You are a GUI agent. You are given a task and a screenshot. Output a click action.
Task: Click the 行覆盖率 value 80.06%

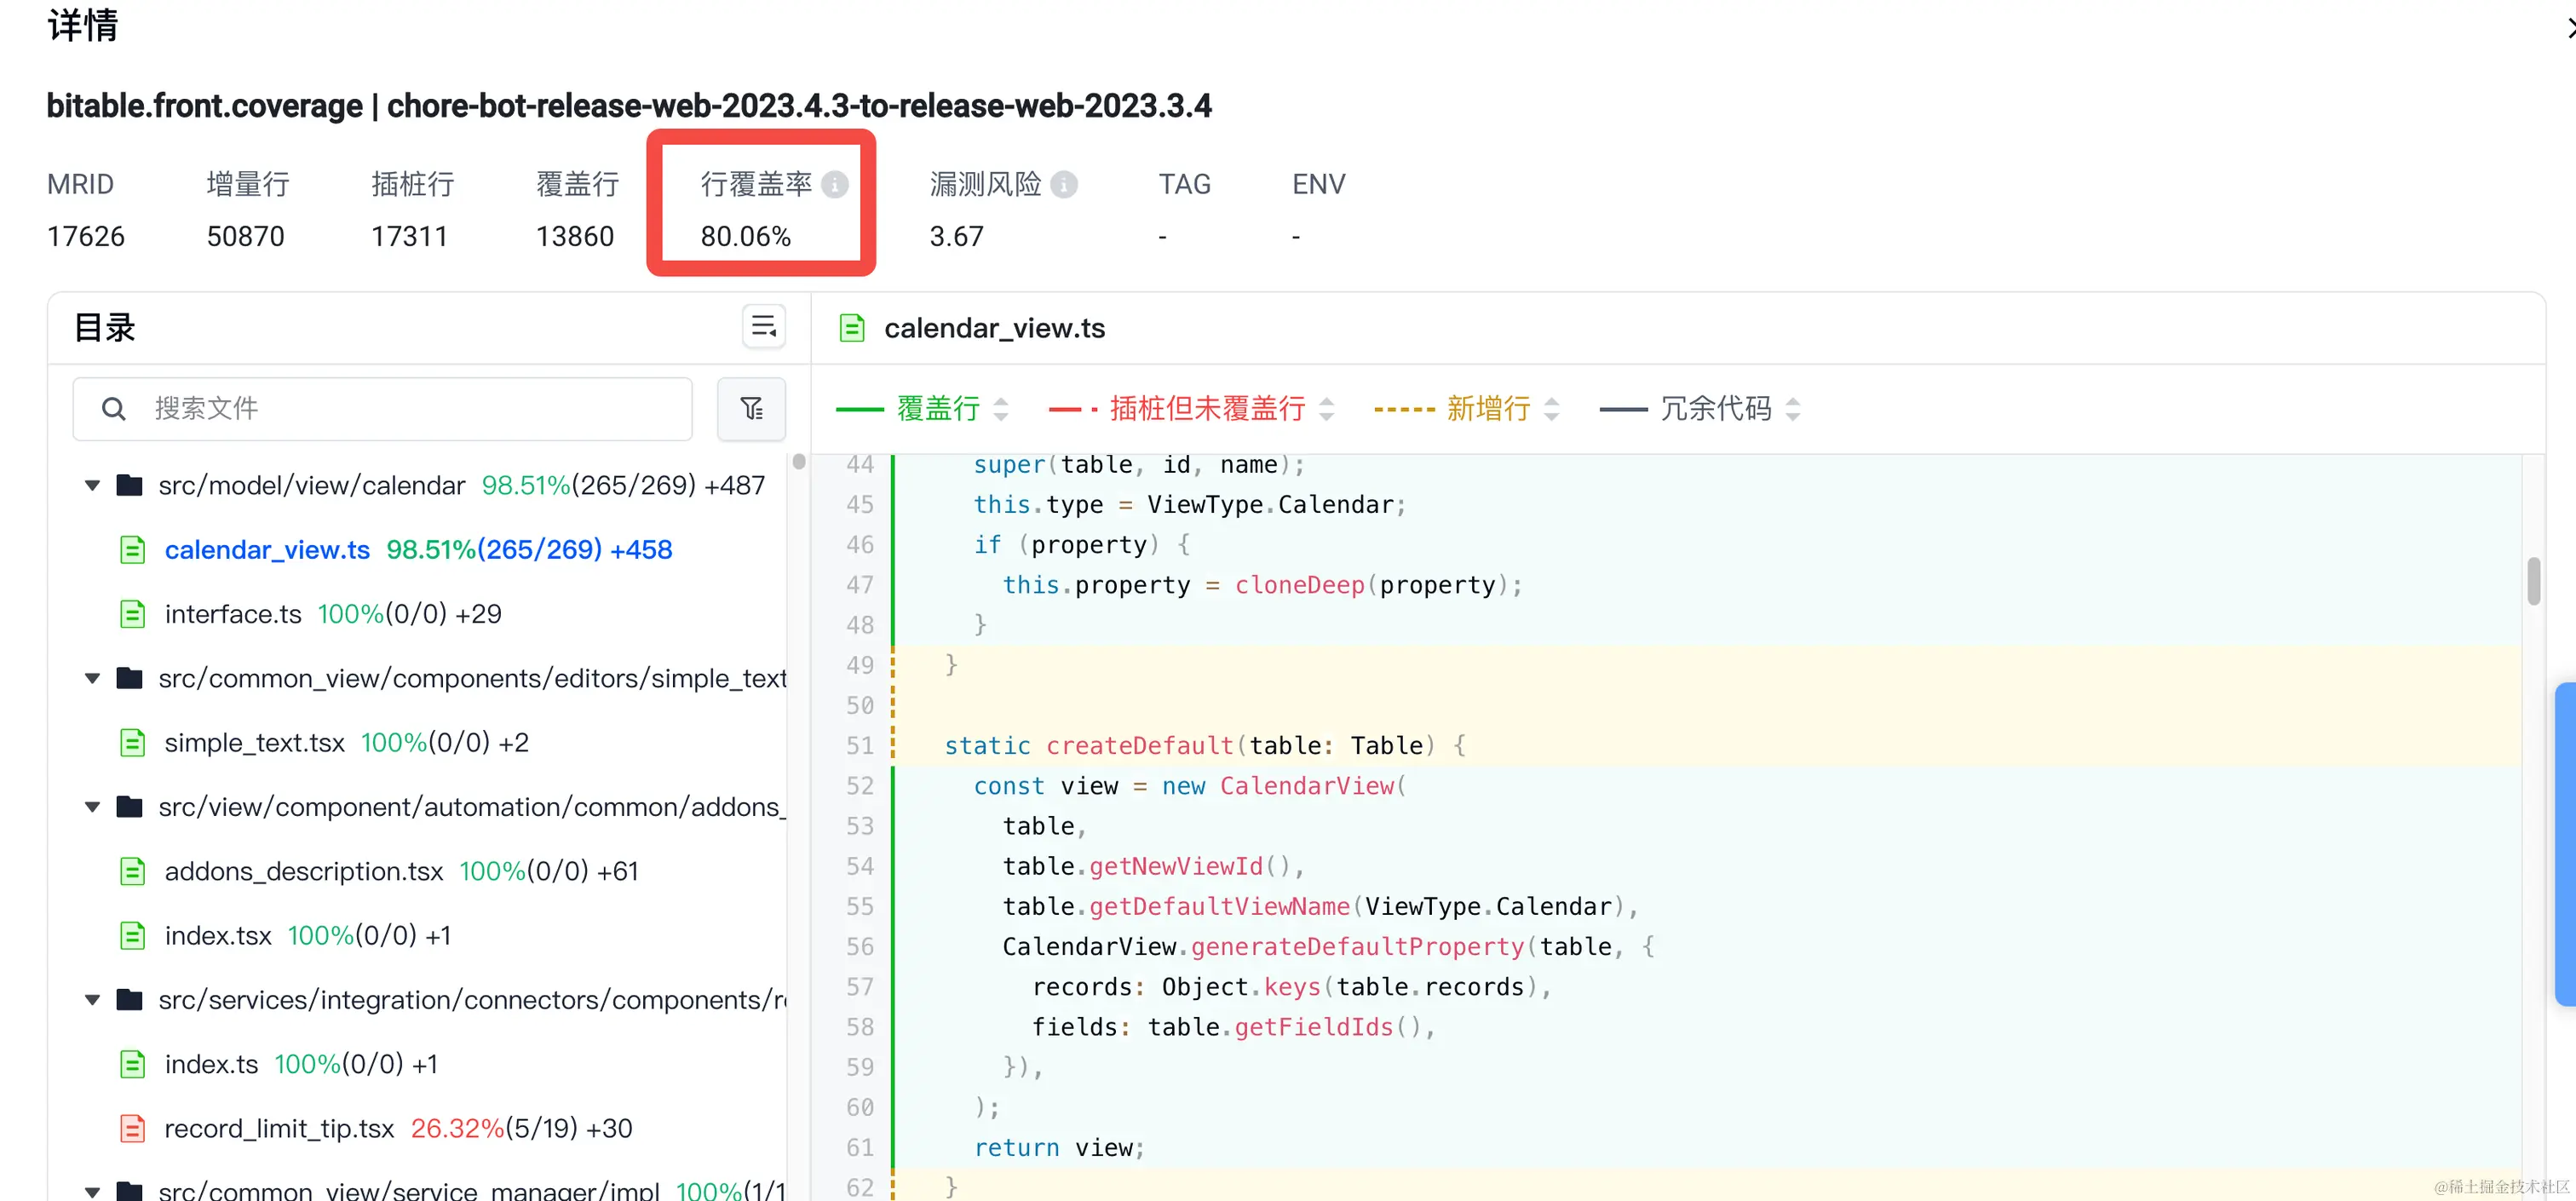tap(746, 237)
